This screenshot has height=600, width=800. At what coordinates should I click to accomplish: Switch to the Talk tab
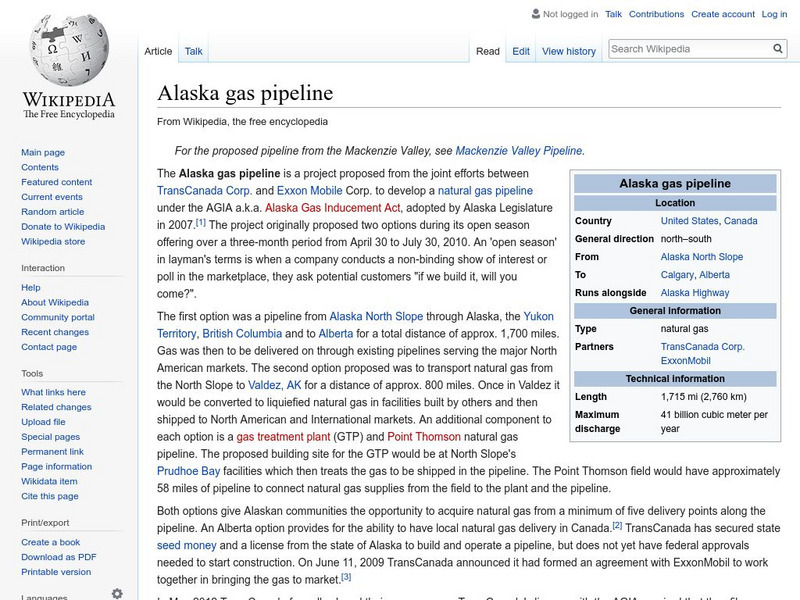193,50
